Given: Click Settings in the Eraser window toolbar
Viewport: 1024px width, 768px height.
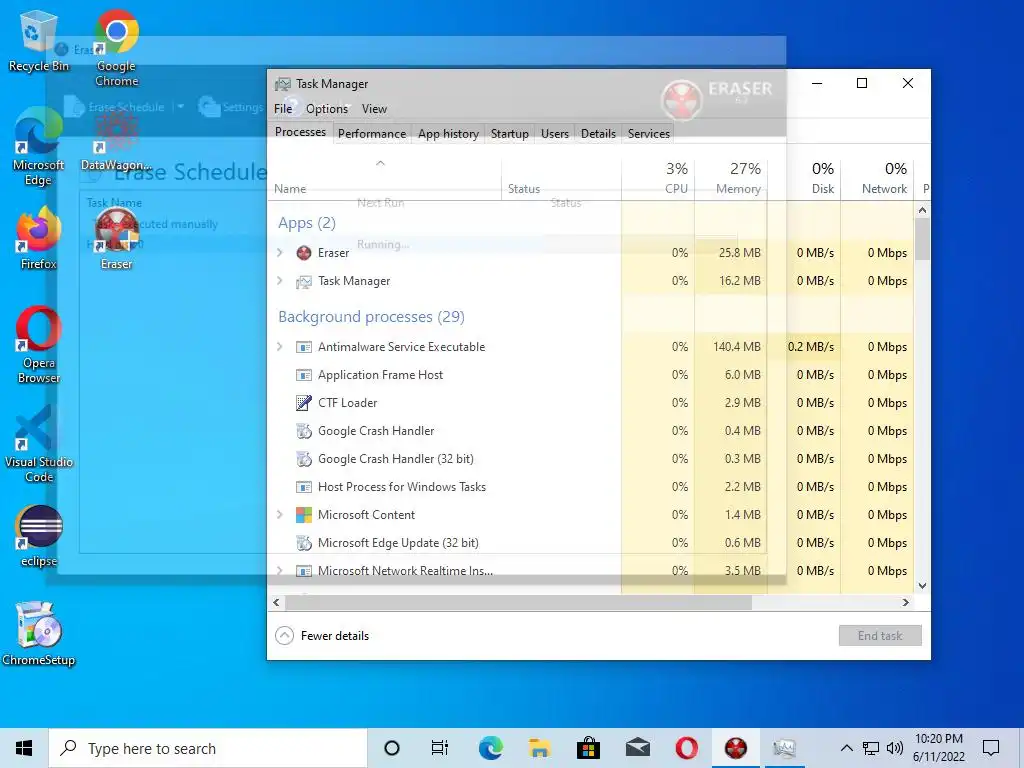Looking at the screenshot, I should point(232,106).
